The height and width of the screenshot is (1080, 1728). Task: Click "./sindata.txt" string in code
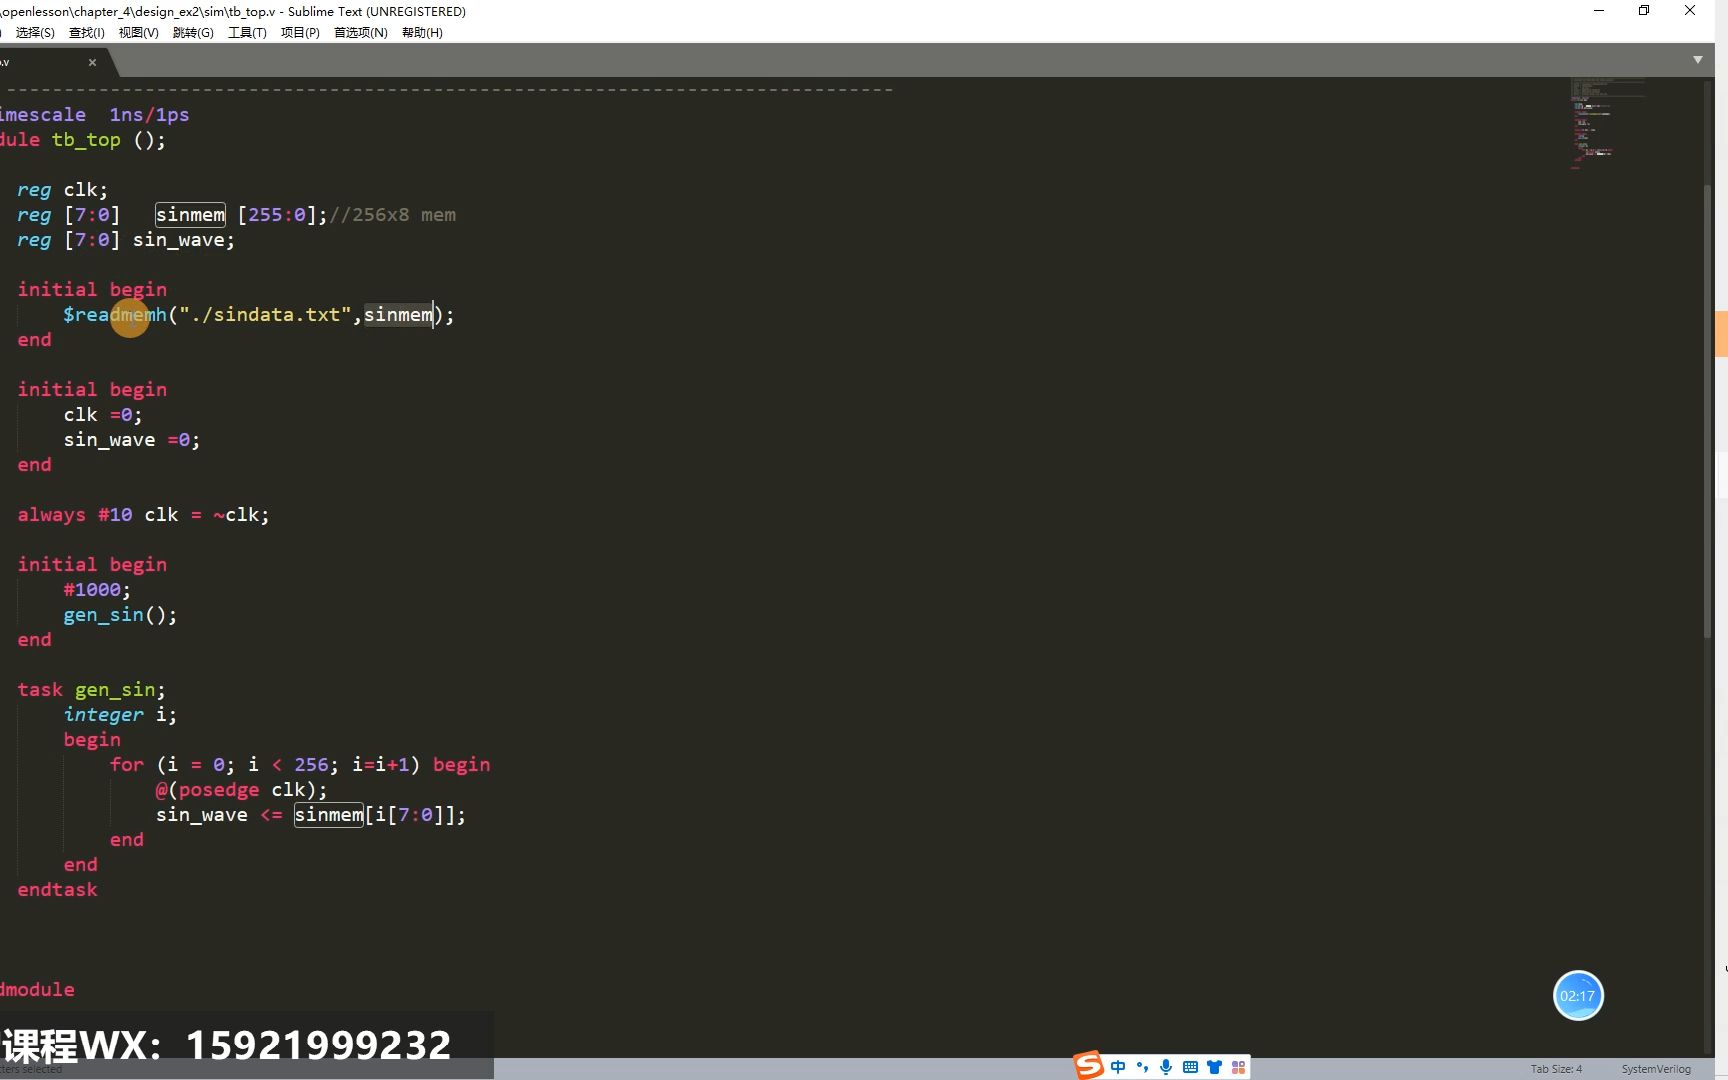[266, 315]
